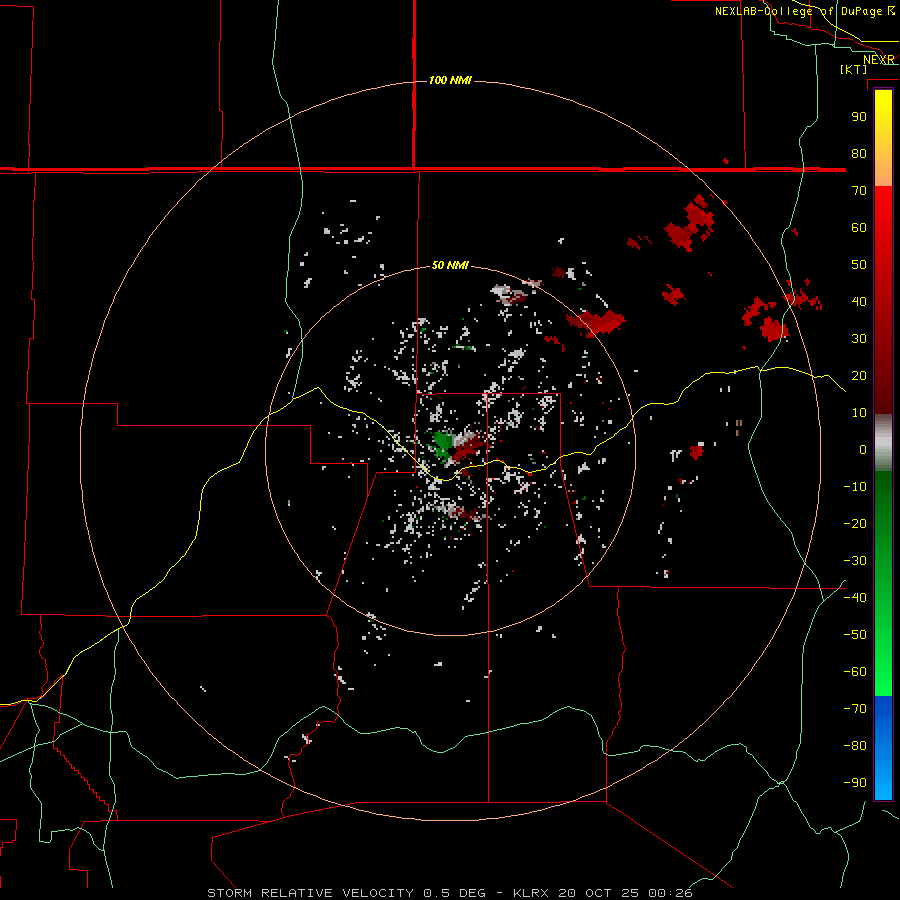The height and width of the screenshot is (900, 900).
Task: Click the -10 value on velocity scale
Action: [855, 487]
